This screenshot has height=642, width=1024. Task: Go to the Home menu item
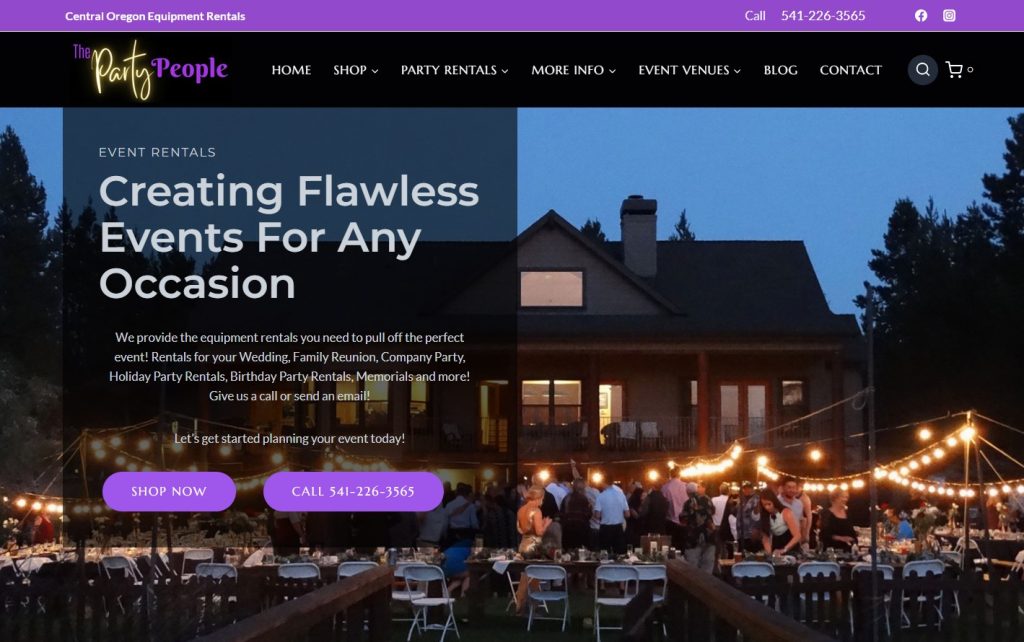tap(291, 70)
